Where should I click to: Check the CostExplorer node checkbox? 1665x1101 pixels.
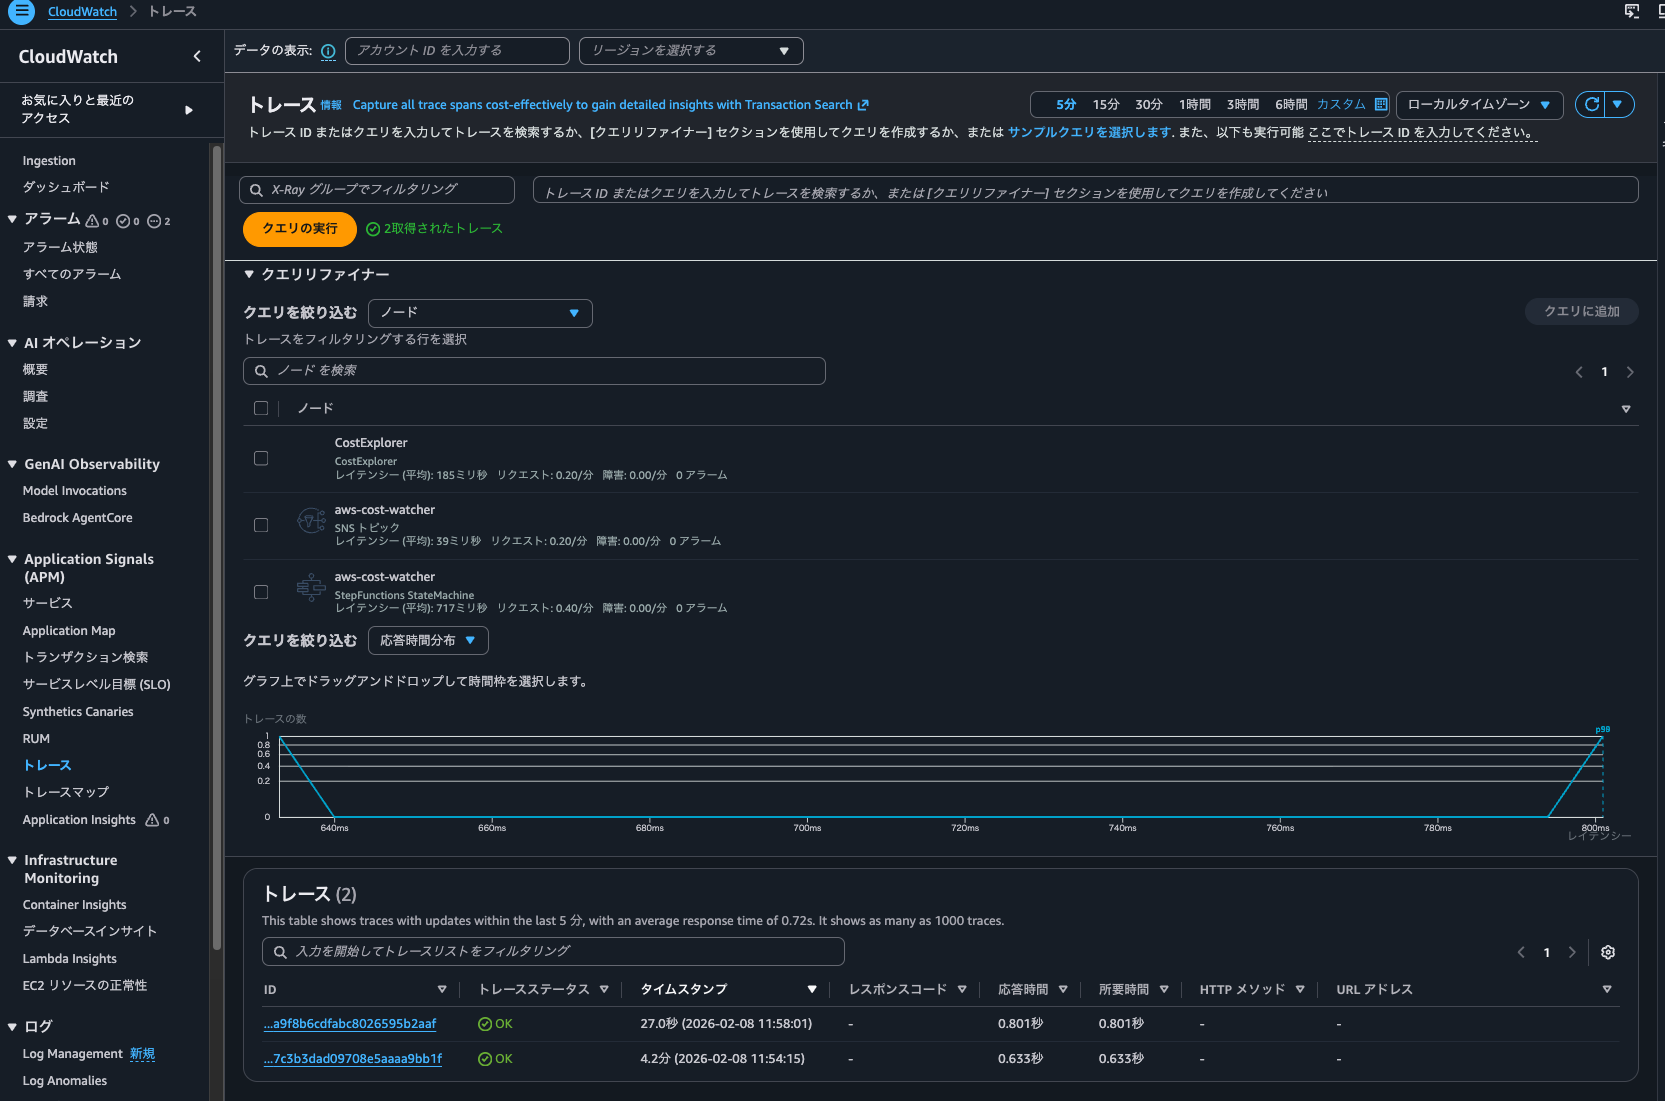261,458
